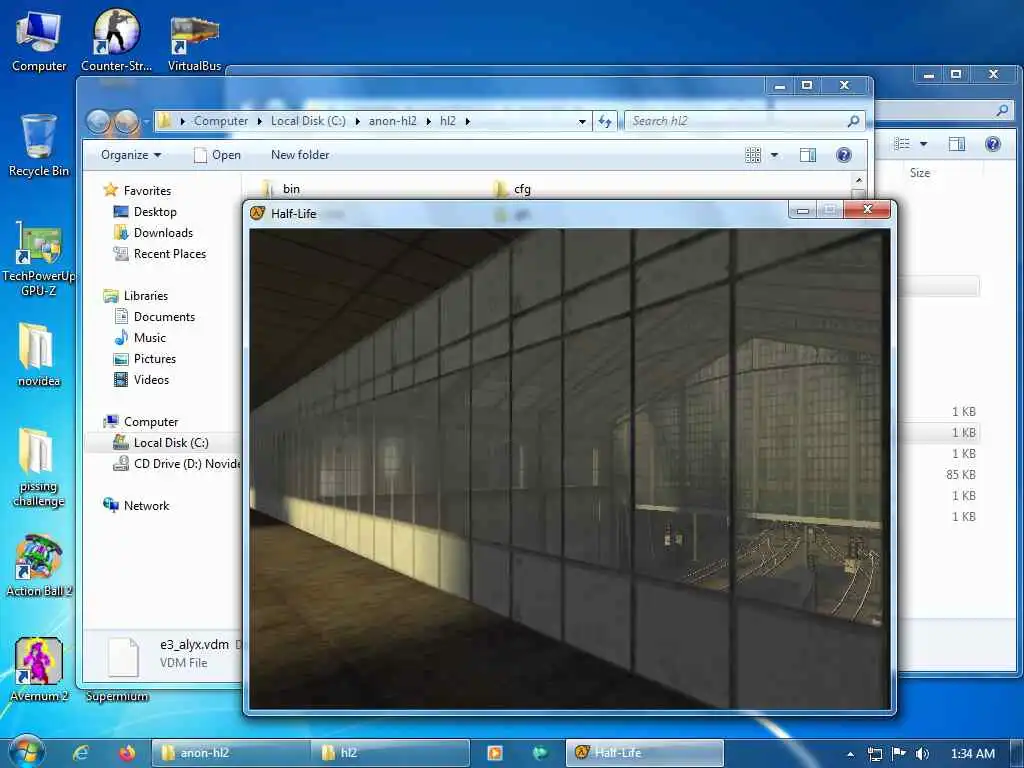
Task: Expand the arrow after anon-hl2 breadcrumb
Action: tap(428, 121)
